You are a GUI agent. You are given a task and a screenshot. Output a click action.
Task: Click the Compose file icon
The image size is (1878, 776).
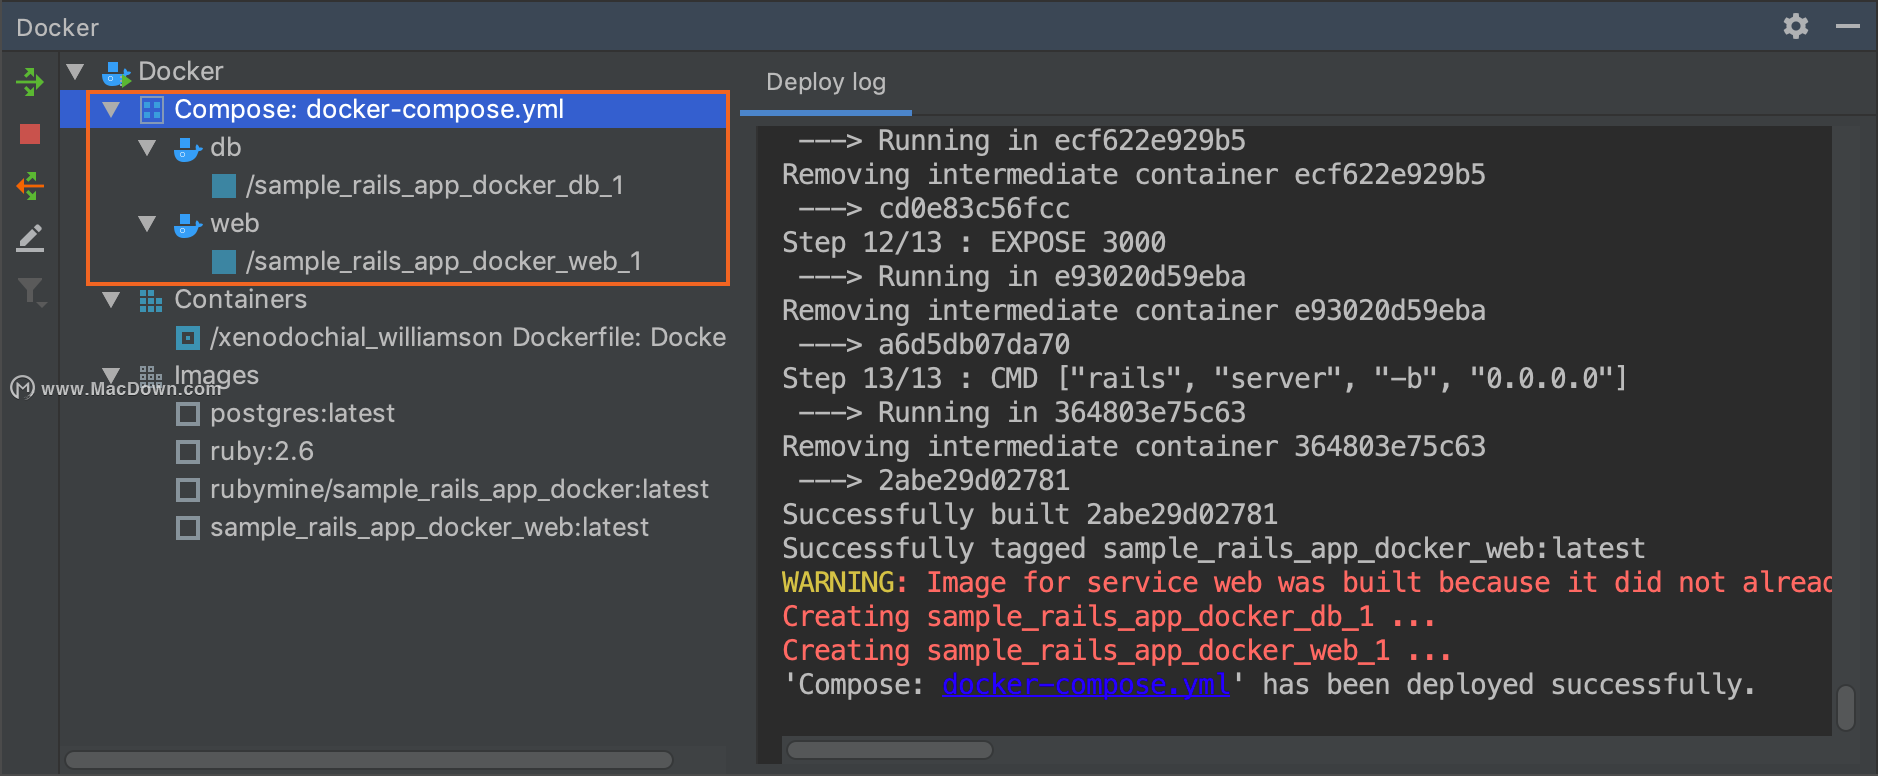(152, 110)
